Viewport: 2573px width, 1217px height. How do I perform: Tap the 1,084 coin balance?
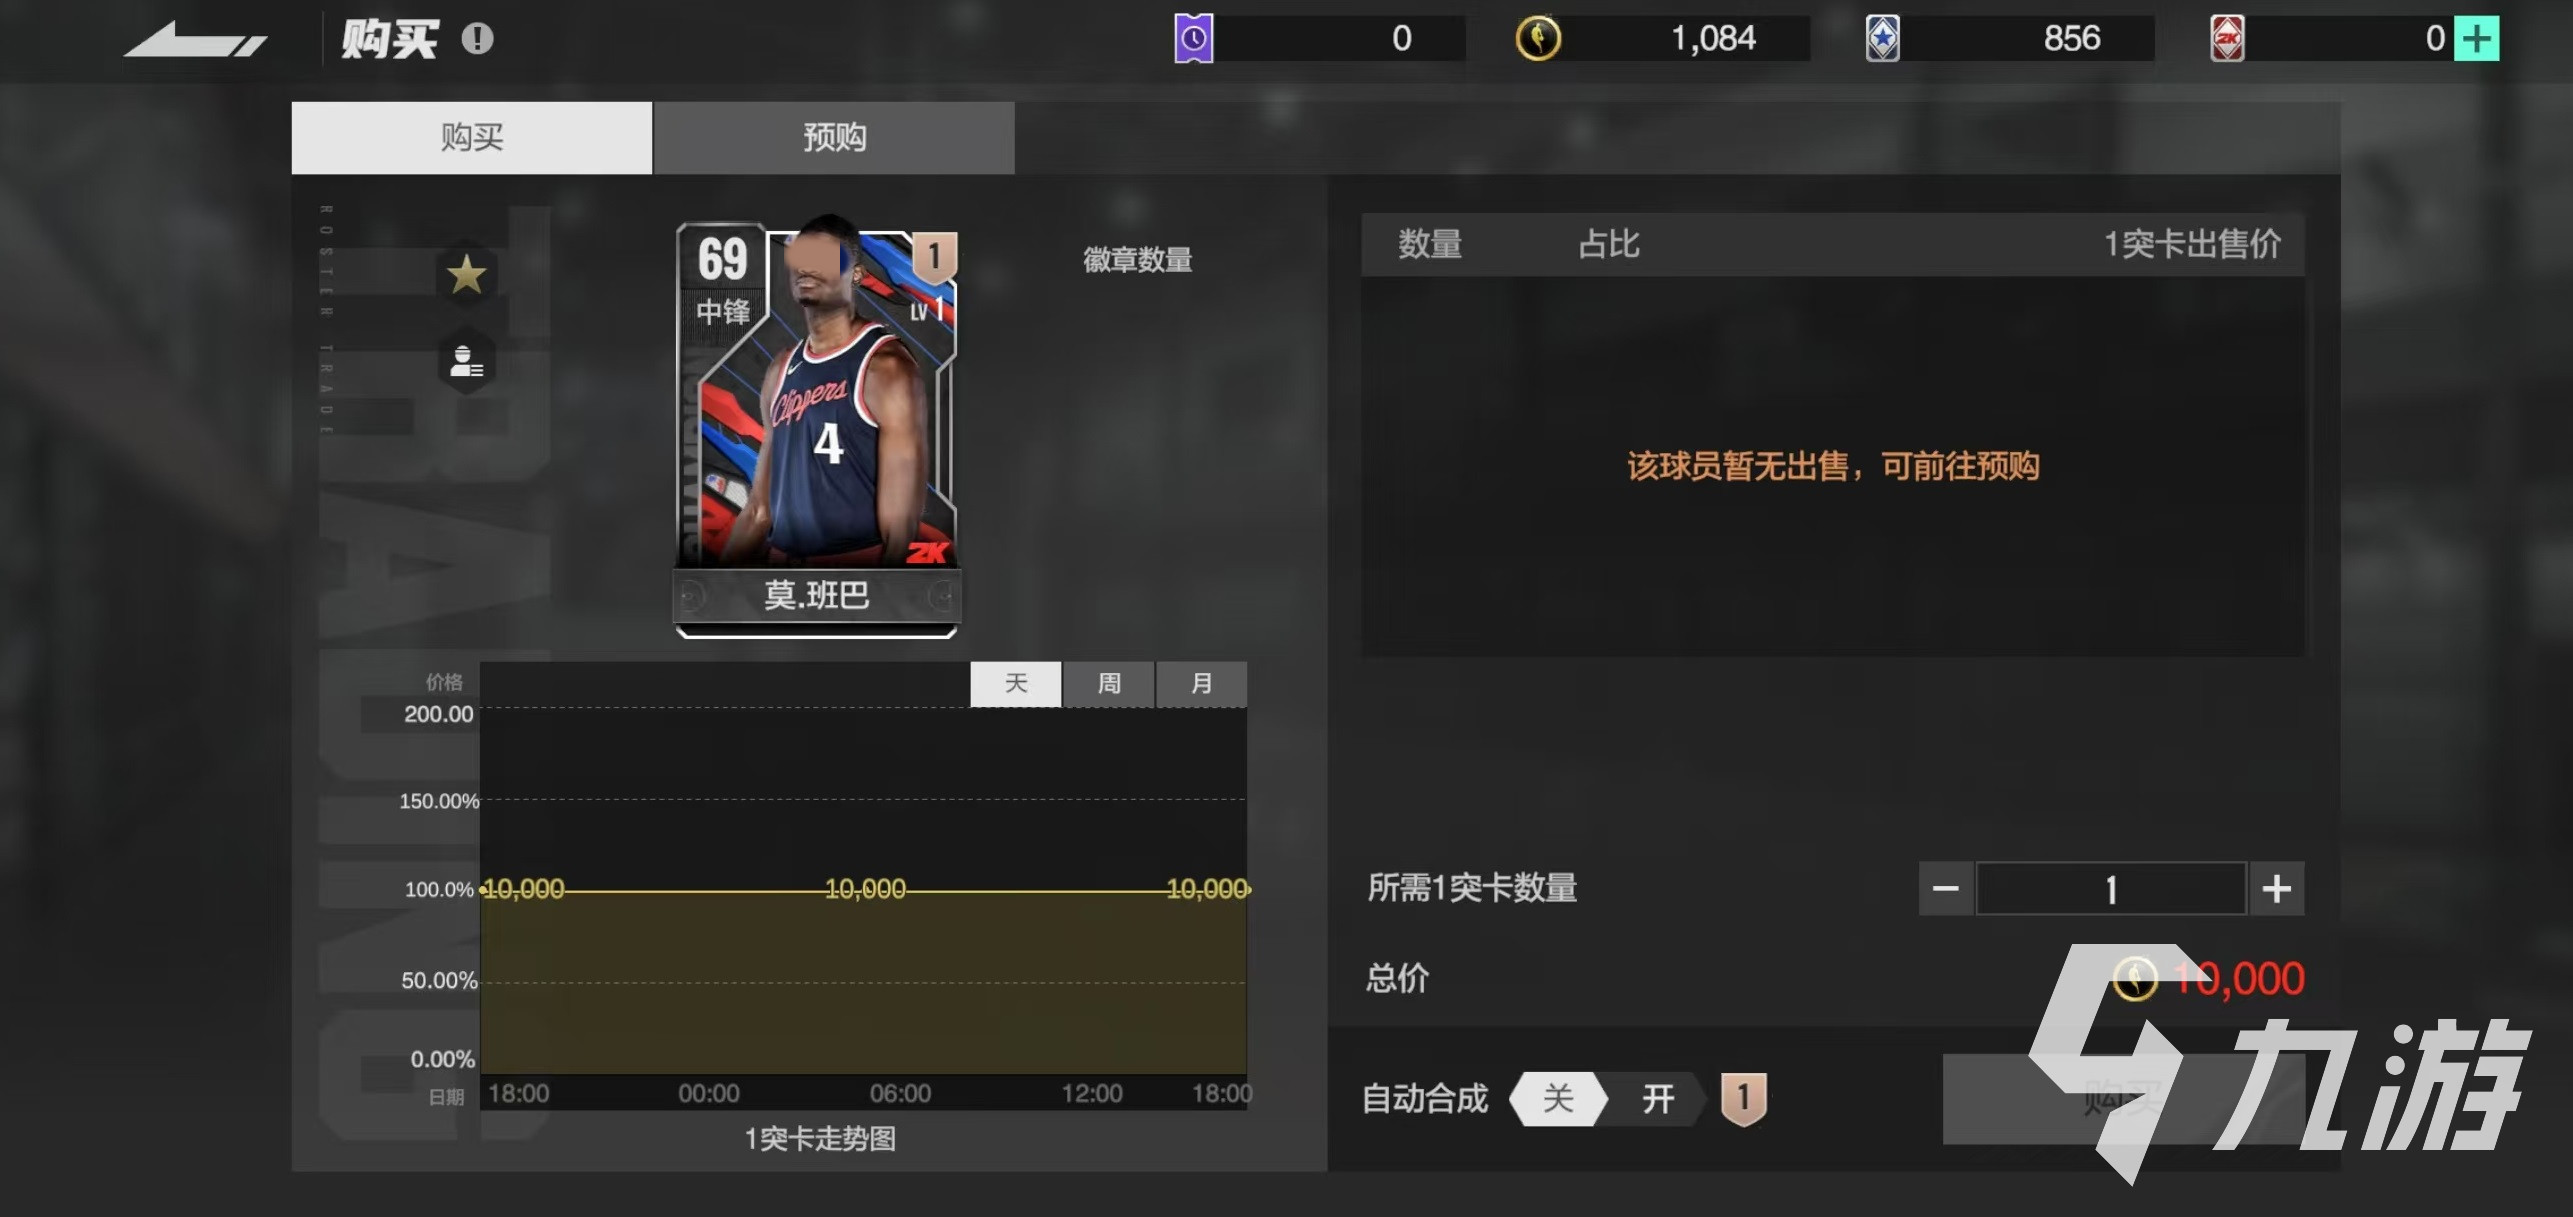coord(1713,39)
